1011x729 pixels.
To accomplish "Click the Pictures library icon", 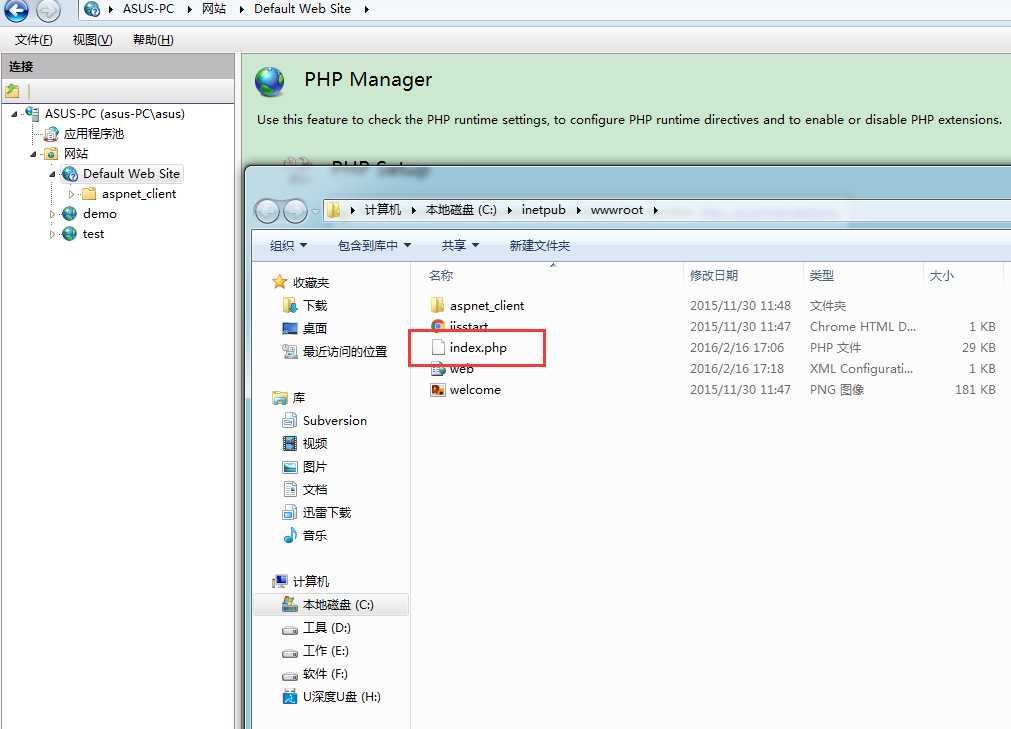I will click(290, 467).
